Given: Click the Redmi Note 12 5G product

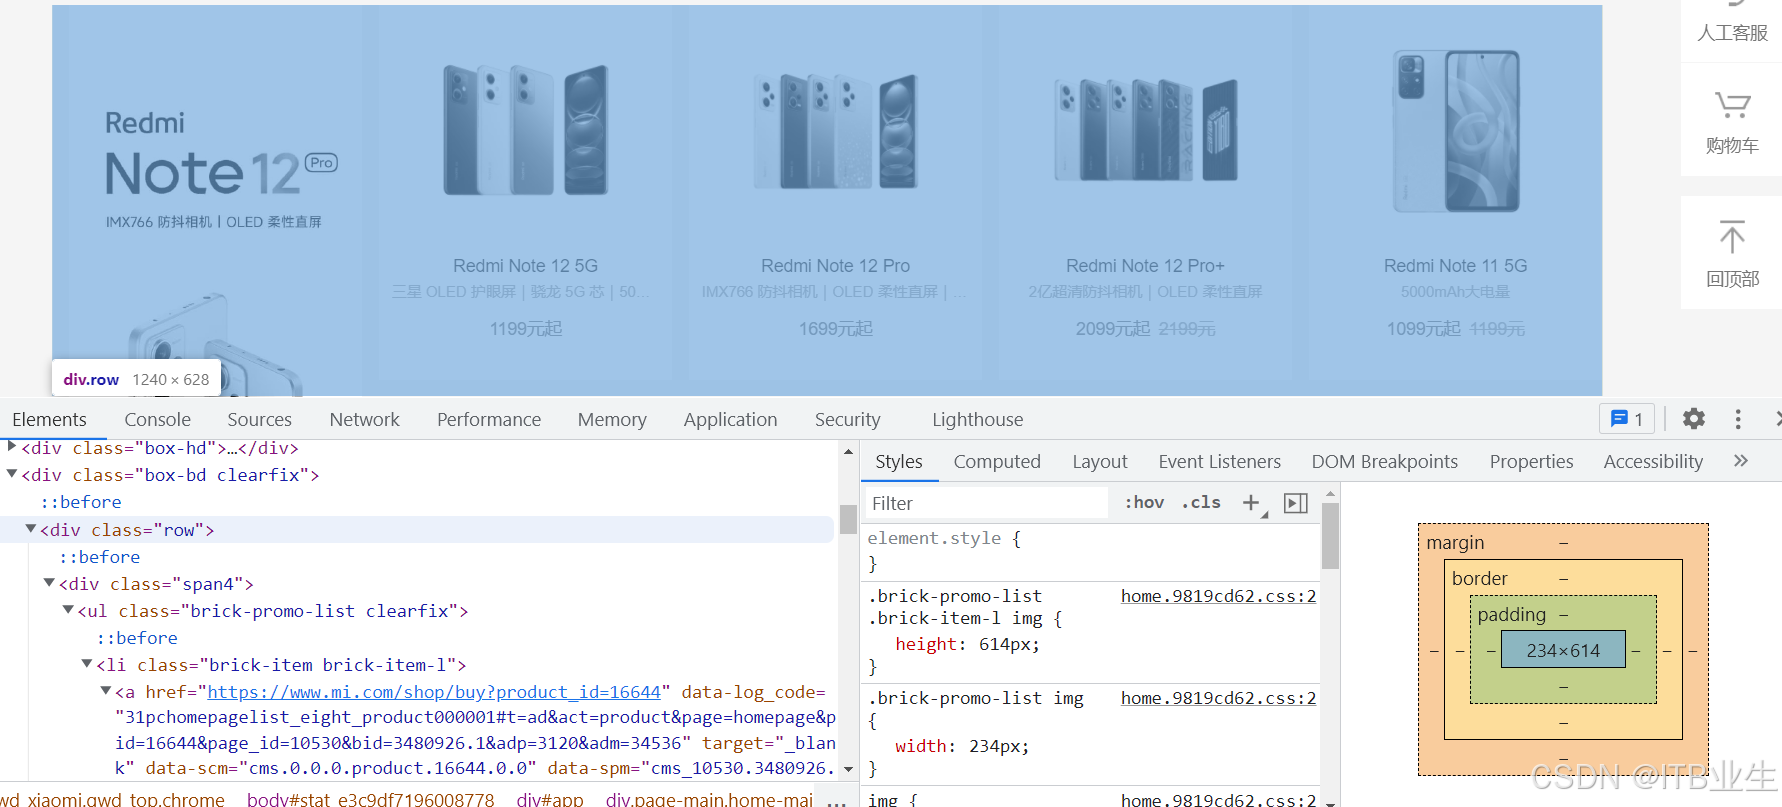Looking at the screenshot, I should (525, 194).
